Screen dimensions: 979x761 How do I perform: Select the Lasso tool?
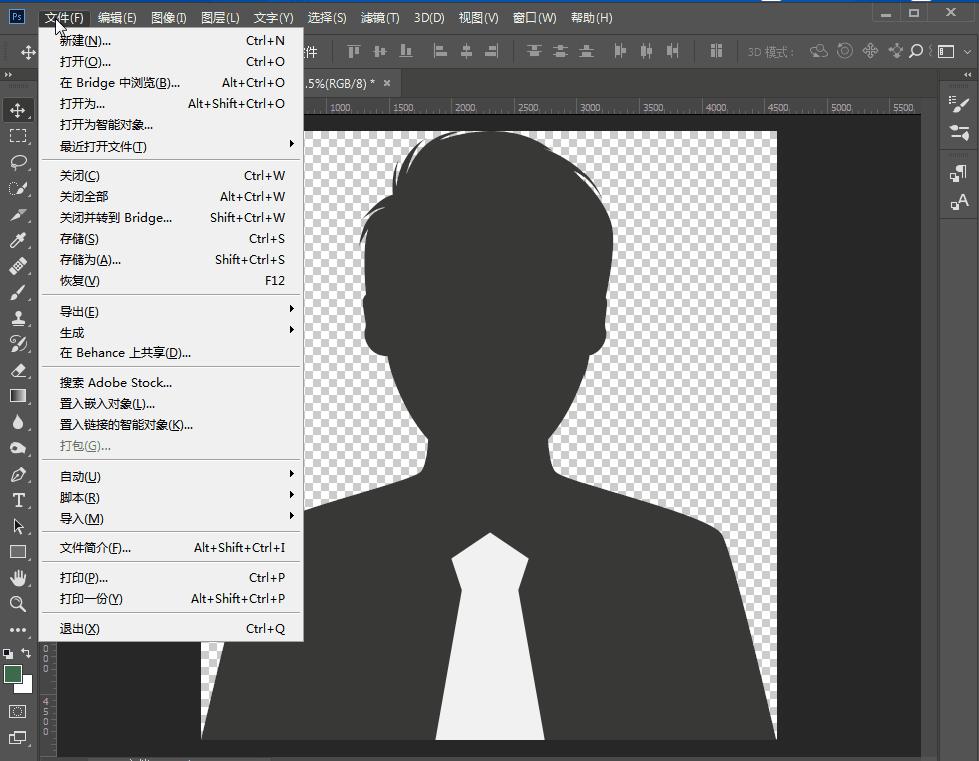(18, 162)
